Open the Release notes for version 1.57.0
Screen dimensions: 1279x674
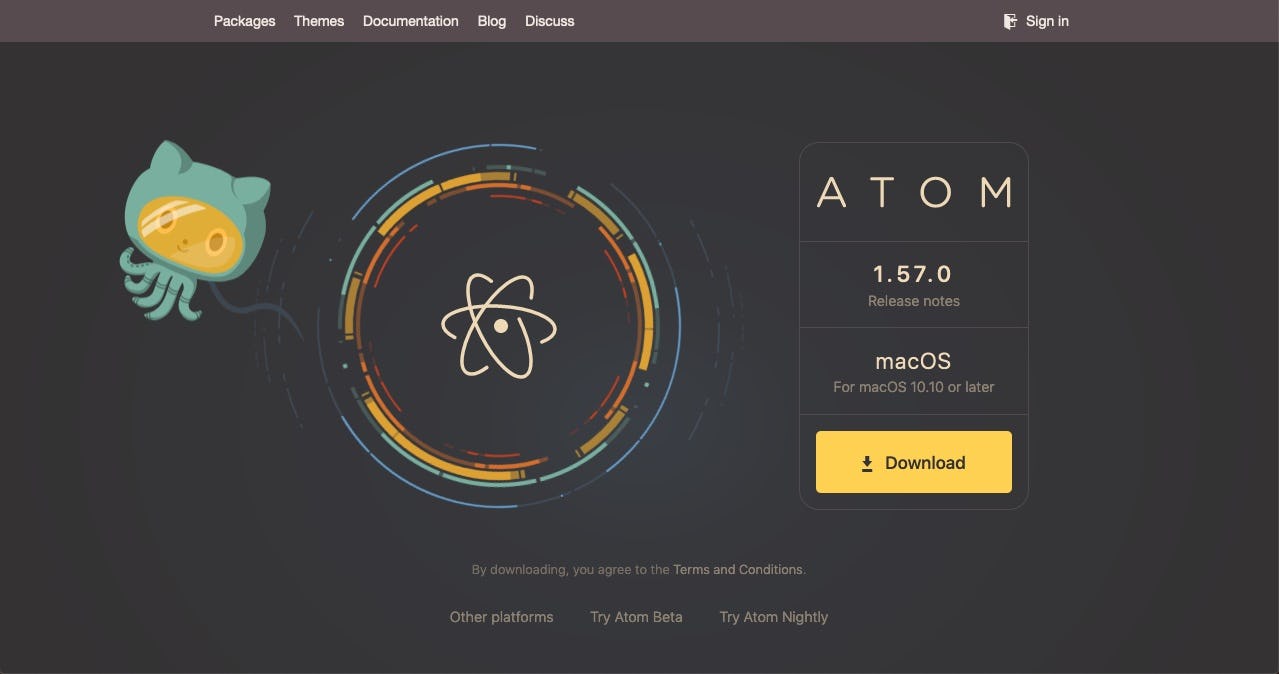click(913, 300)
